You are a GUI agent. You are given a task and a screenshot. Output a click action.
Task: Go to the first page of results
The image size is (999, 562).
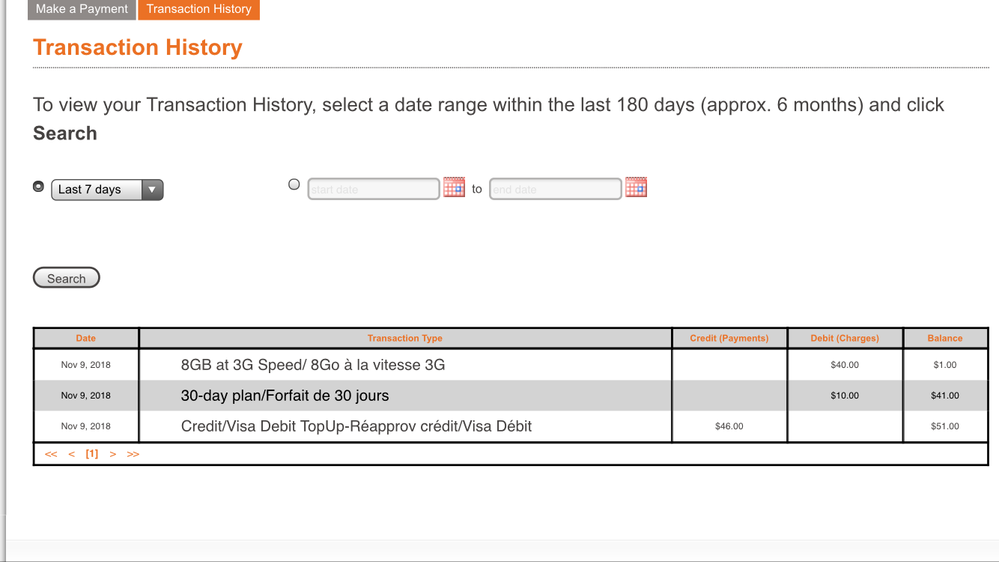coord(51,454)
